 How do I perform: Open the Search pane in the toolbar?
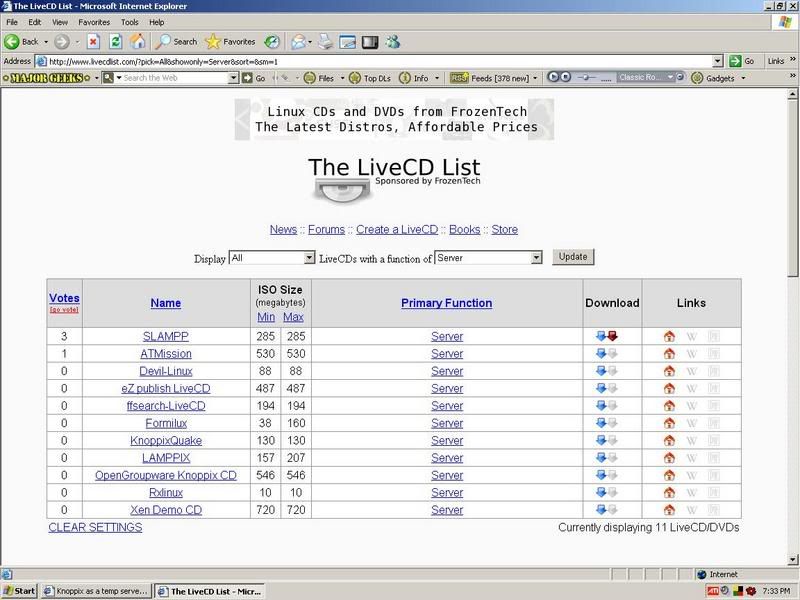(177, 42)
